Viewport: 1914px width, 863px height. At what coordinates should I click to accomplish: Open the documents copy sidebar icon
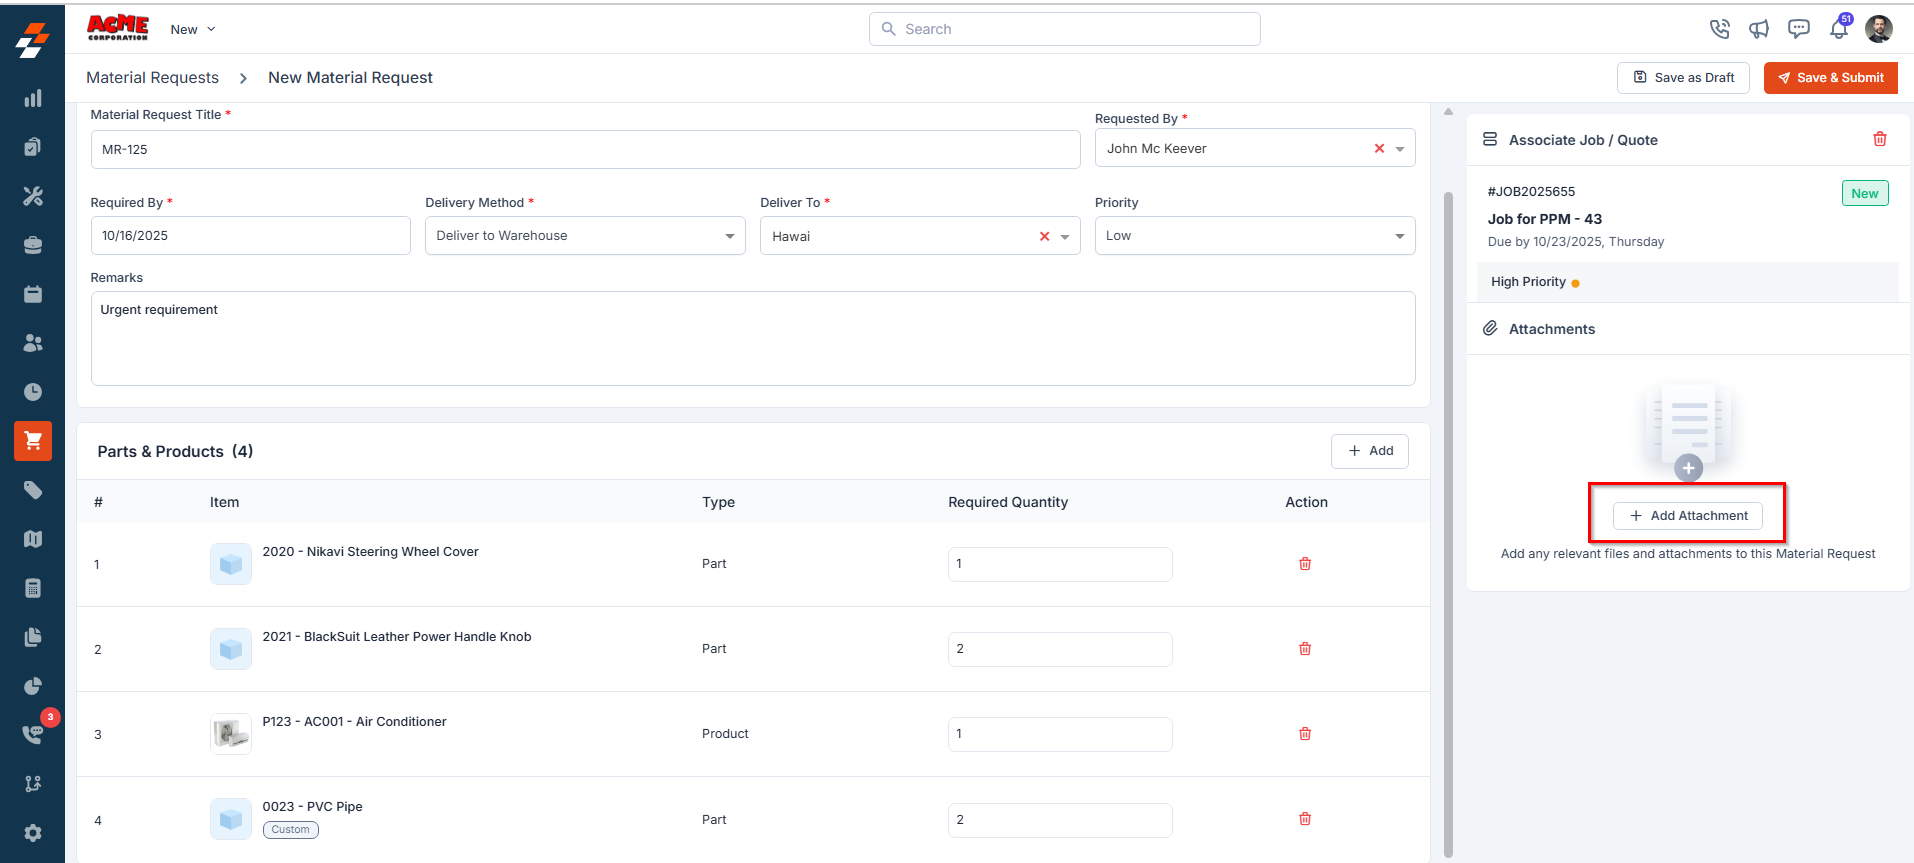[x=33, y=637]
